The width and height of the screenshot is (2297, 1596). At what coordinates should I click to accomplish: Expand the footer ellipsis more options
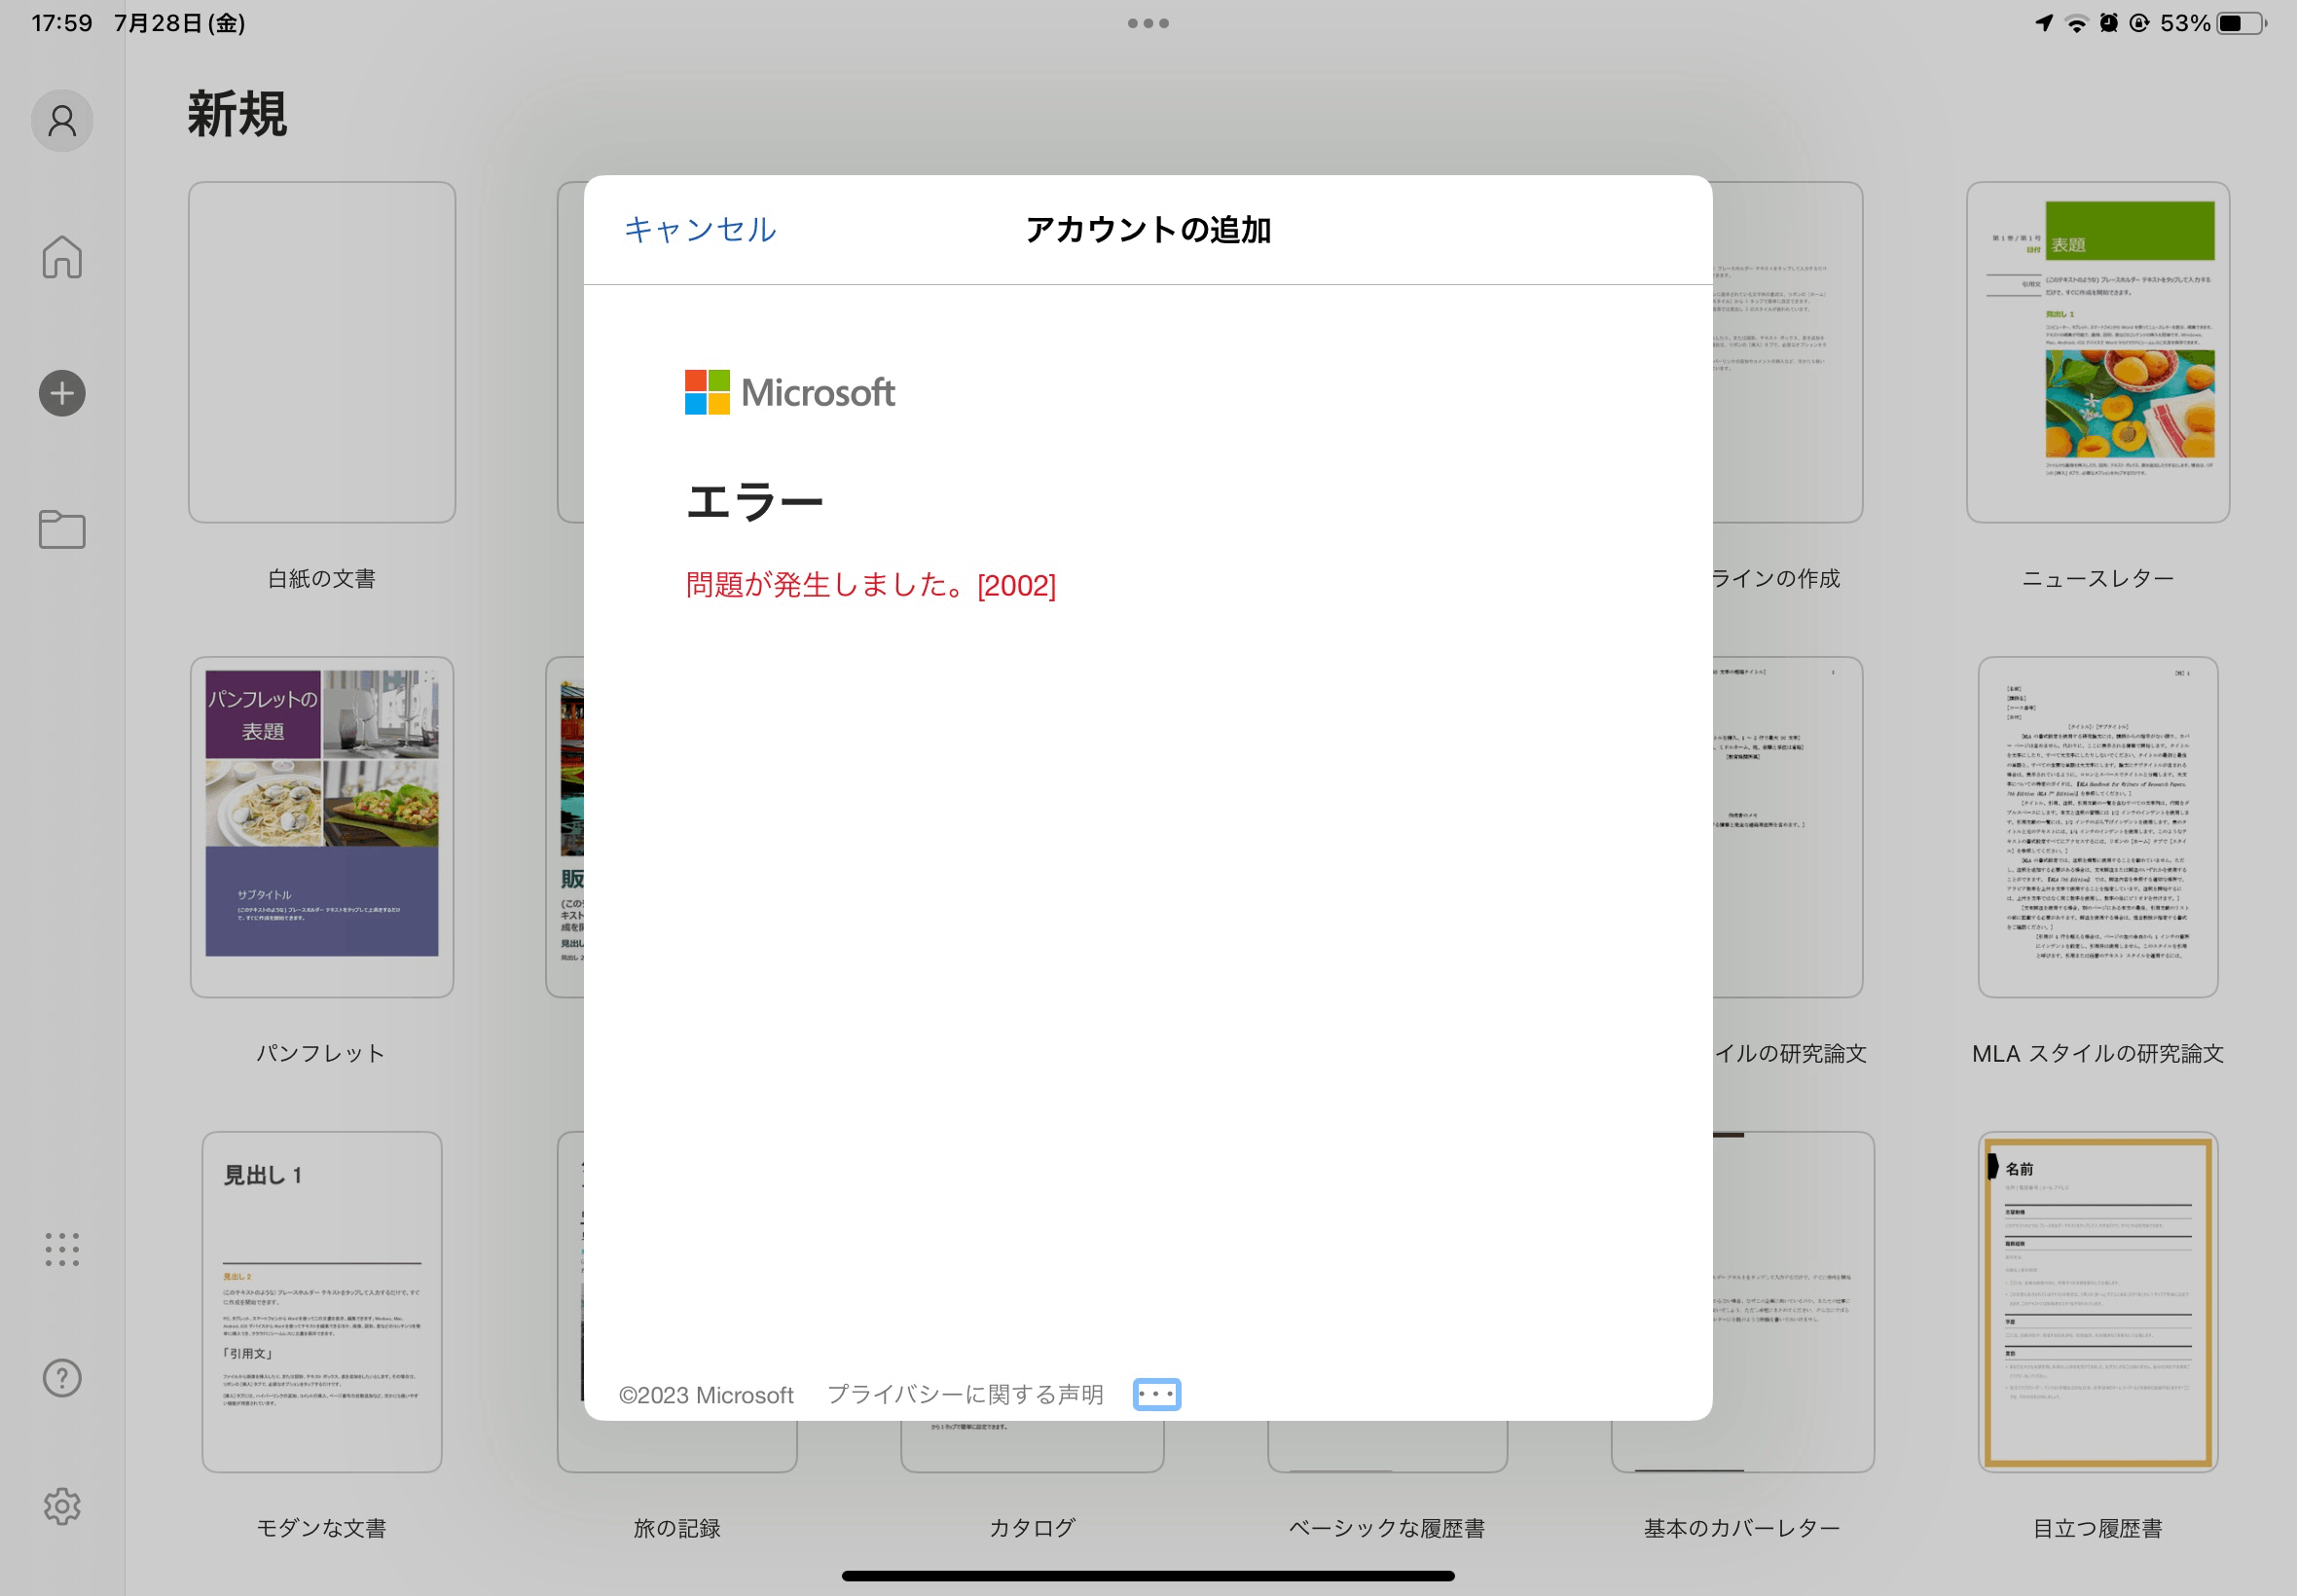[x=1156, y=1394]
